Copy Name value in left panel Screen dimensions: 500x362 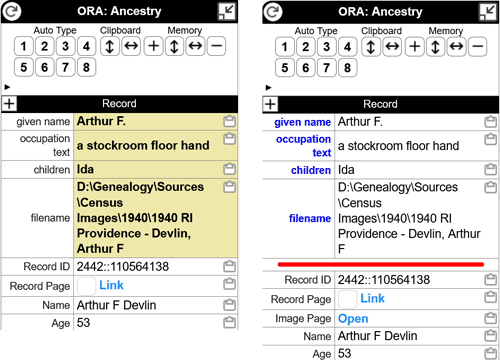pyautogui.click(x=229, y=305)
